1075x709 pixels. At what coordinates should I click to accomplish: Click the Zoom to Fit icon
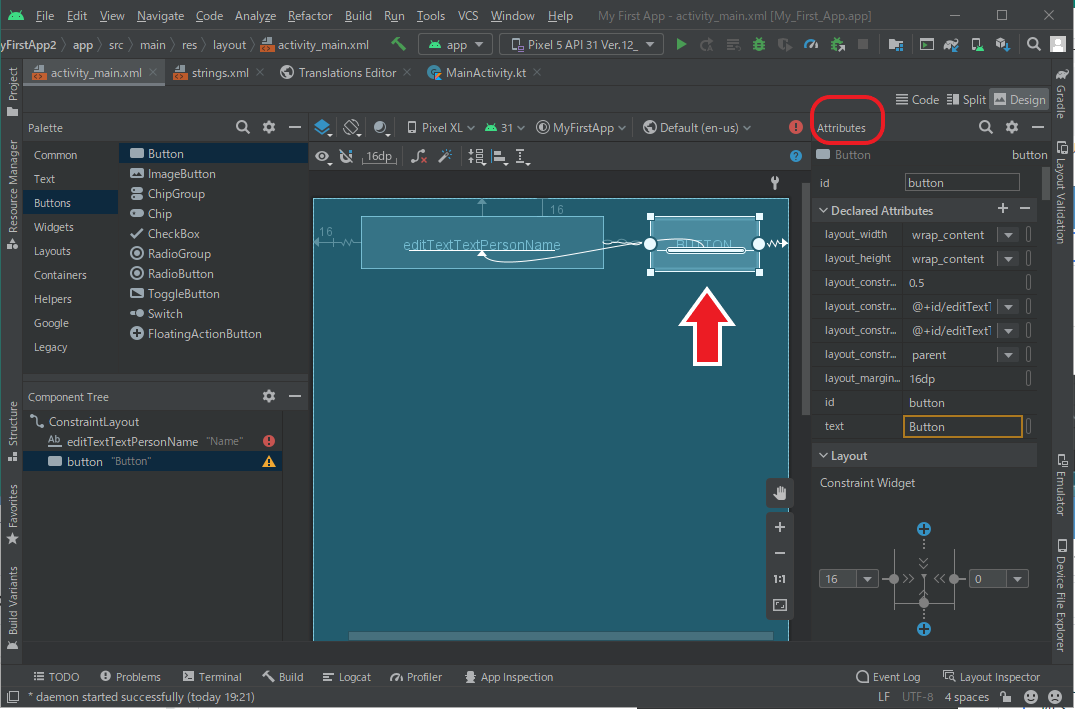pos(780,605)
